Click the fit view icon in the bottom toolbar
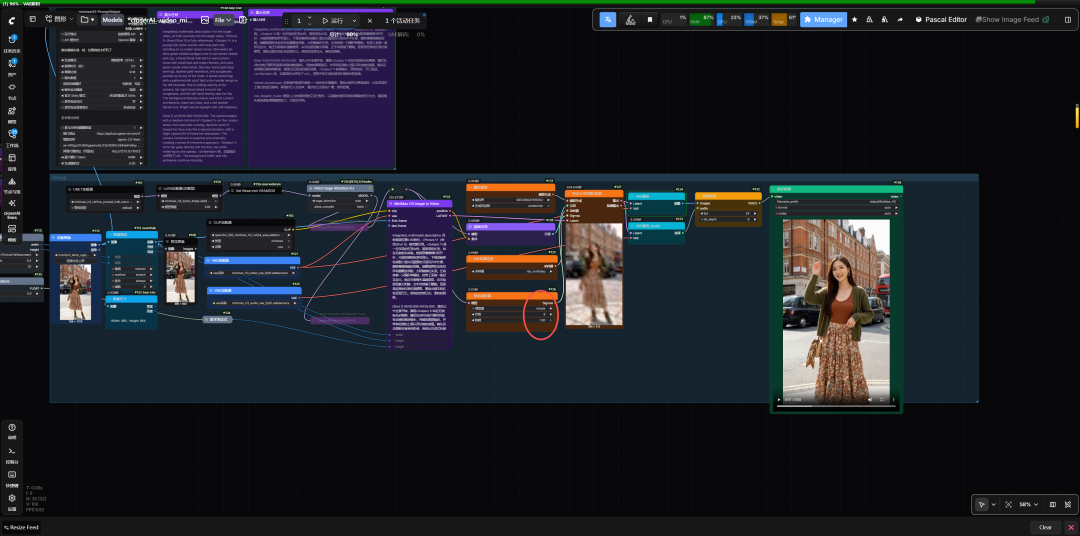The height and width of the screenshot is (536, 1080). (x=1008, y=504)
